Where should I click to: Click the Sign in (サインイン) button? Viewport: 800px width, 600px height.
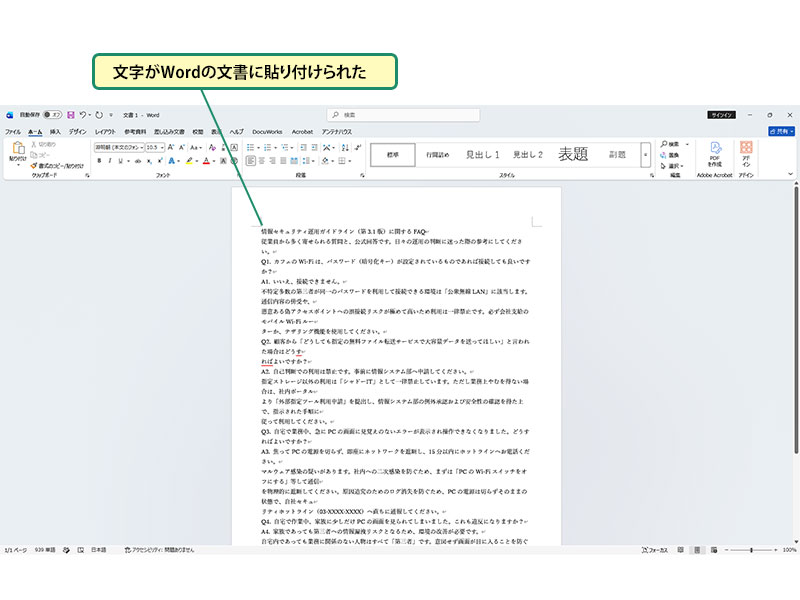point(721,115)
